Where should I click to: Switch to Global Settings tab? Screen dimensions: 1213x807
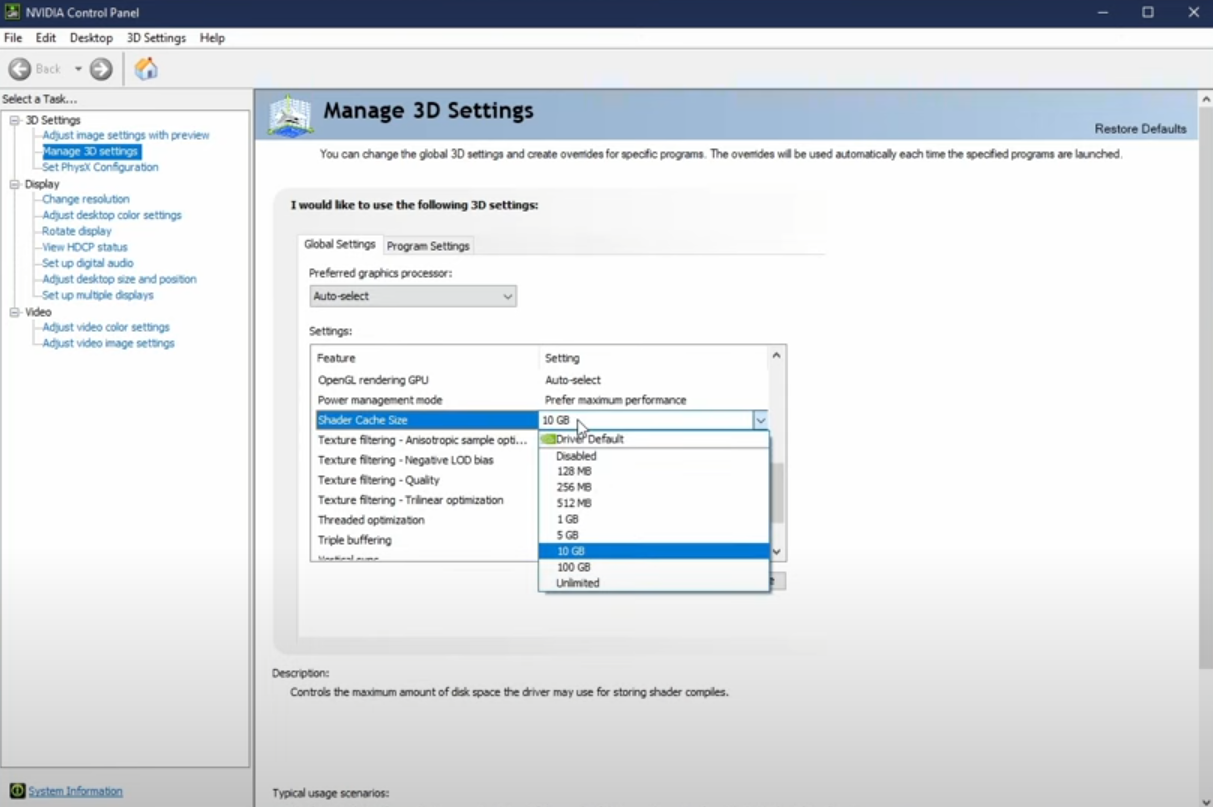pos(340,244)
